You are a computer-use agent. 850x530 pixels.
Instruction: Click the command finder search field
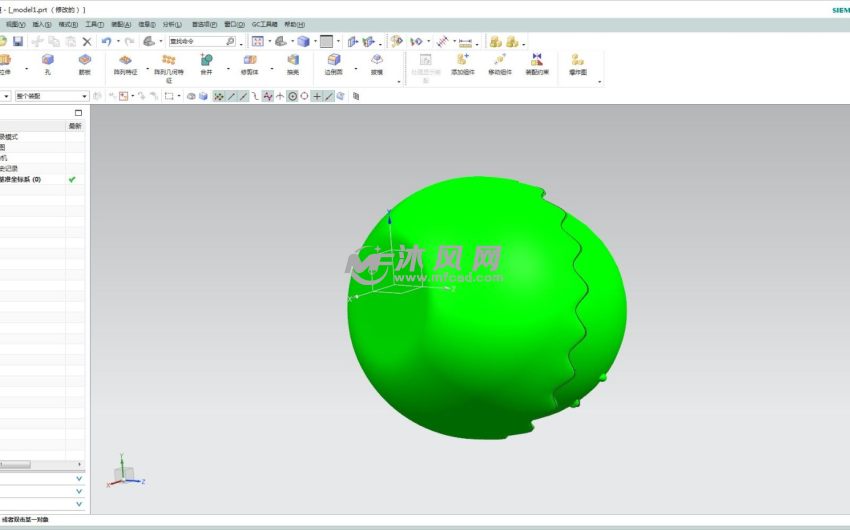pyautogui.click(x=197, y=42)
